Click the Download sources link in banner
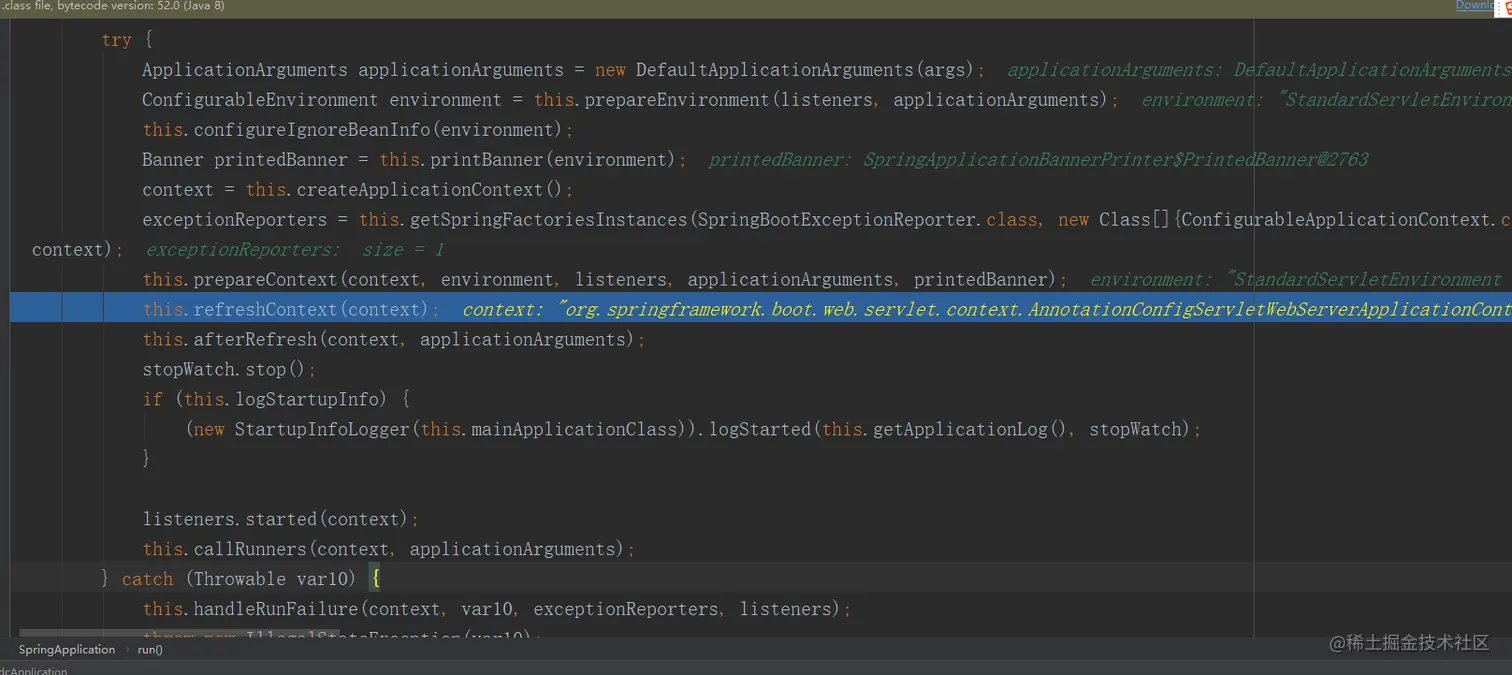Image resolution: width=1512 pixels, height=675 pixels. (1475, 5)
